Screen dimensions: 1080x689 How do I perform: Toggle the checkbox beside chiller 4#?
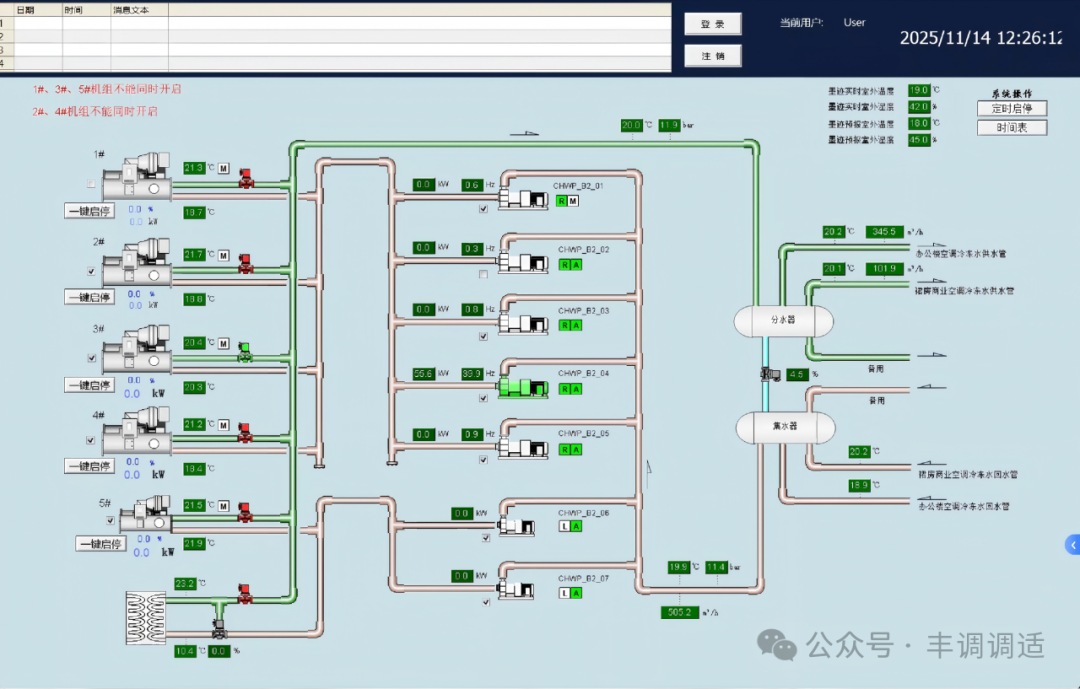click(x=90, y=440)
